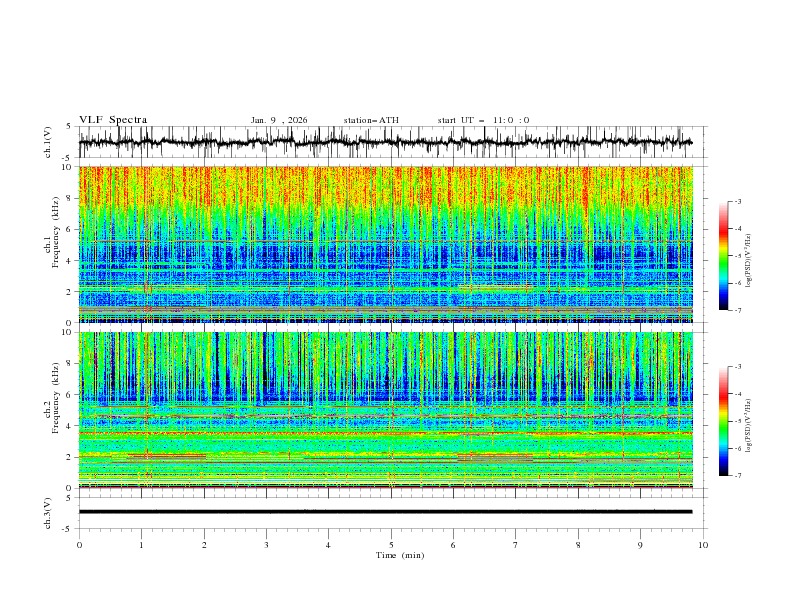Click the "-5" tick on ch.3(V) axis
This screenshot has height=612, width=792.
pyautogui.click(x=68, y=529)
